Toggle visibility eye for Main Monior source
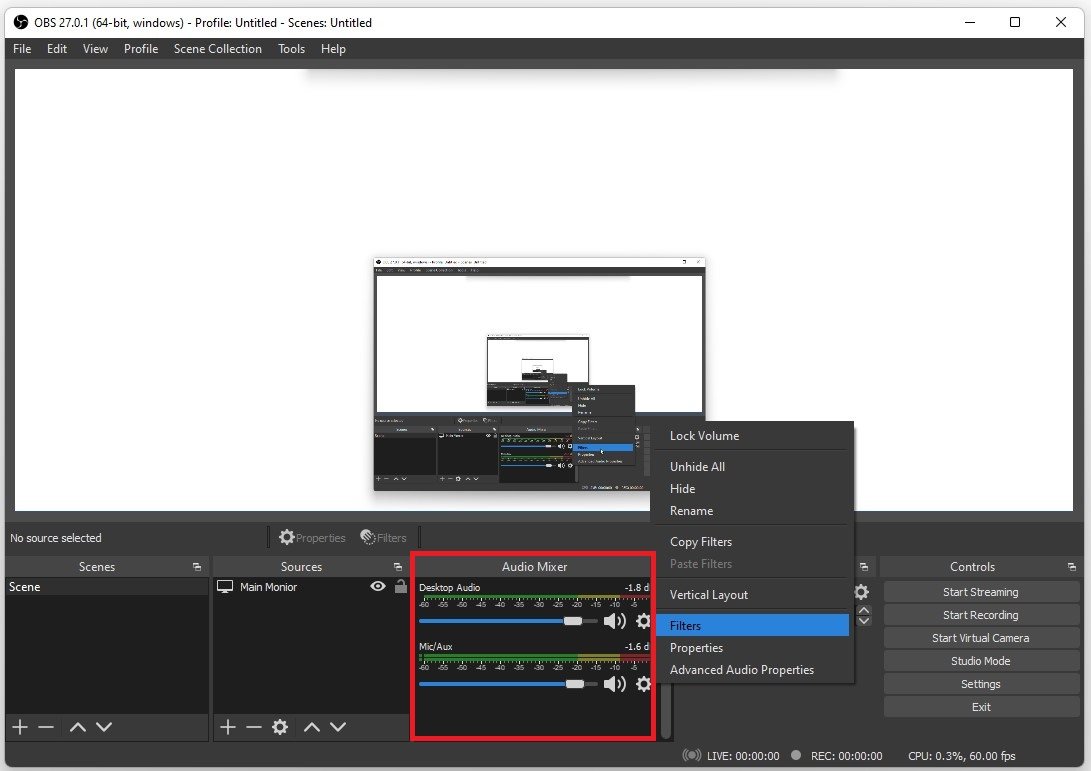 point(378,587)
